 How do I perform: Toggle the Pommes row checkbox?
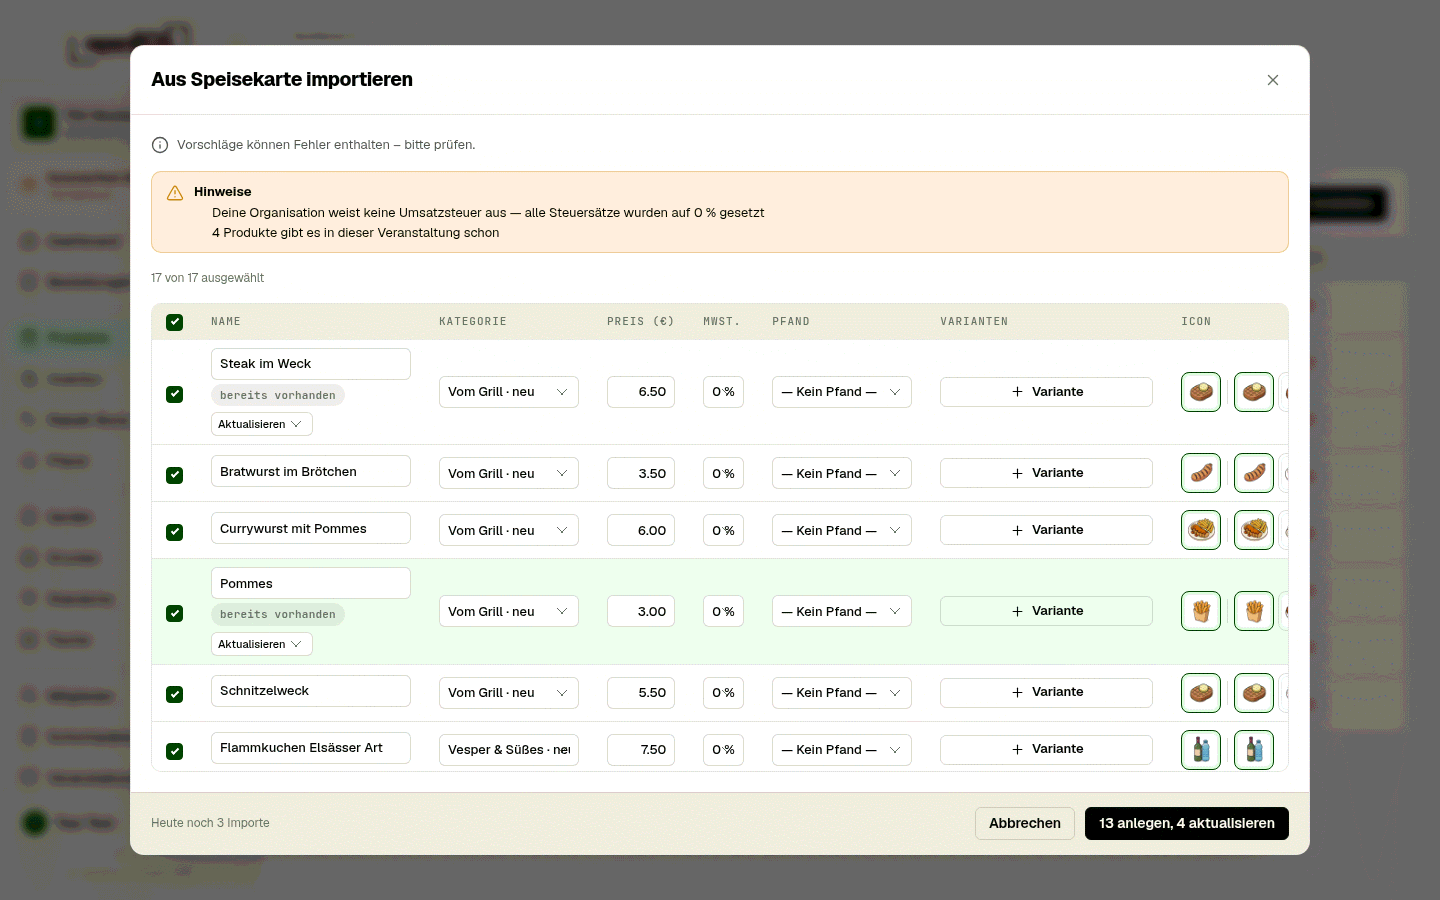tap(175, 613)
